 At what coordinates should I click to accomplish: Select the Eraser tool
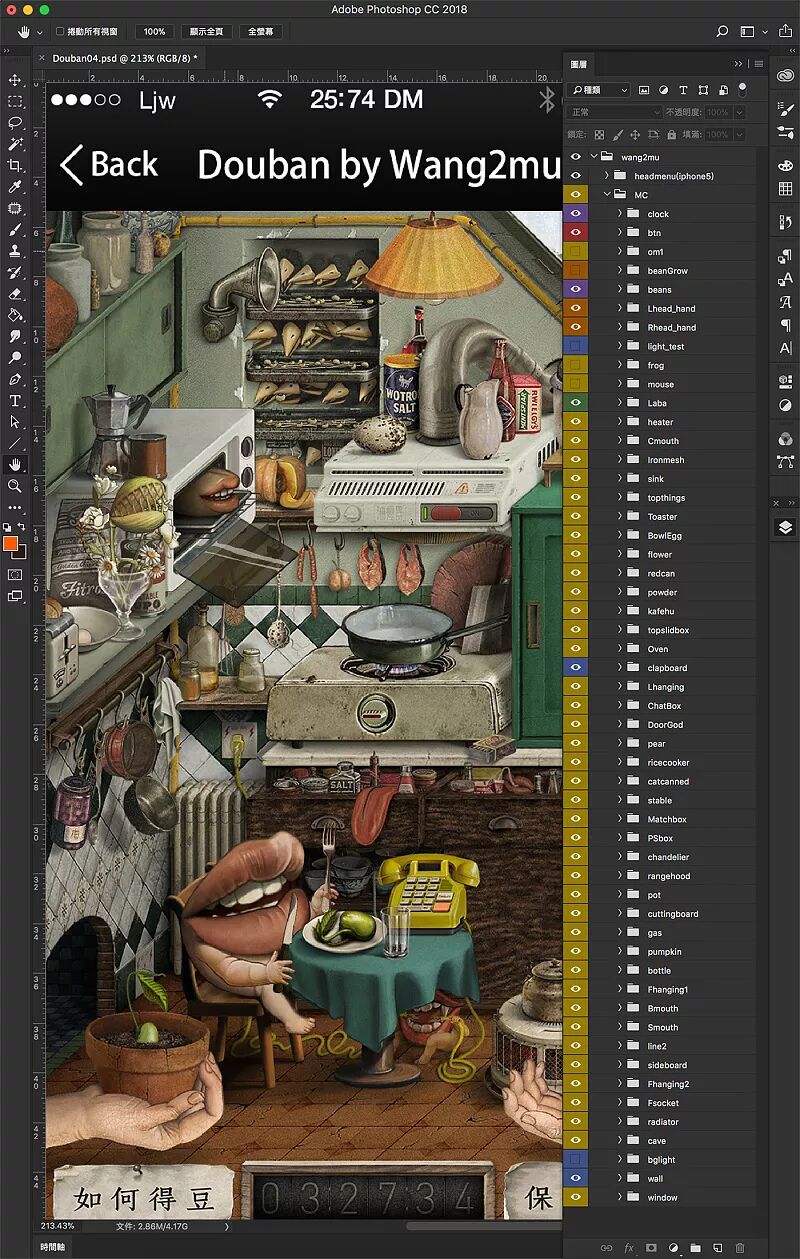[14, 294]
